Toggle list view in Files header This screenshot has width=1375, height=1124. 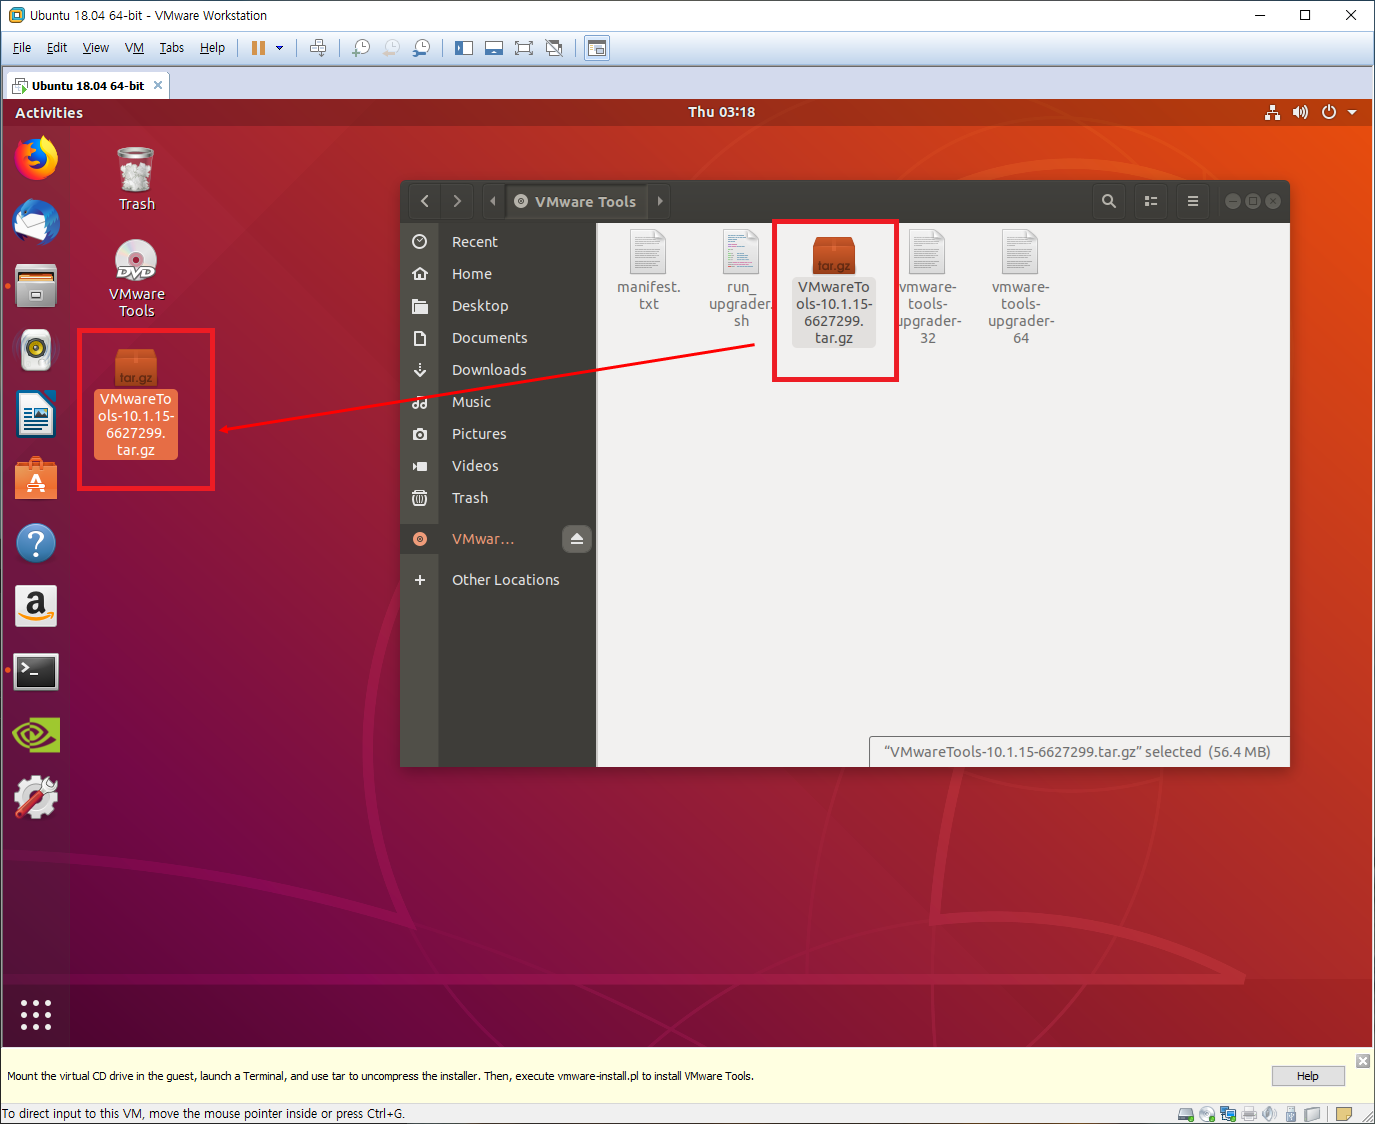pyautogui.click(x=1151, y=201)
